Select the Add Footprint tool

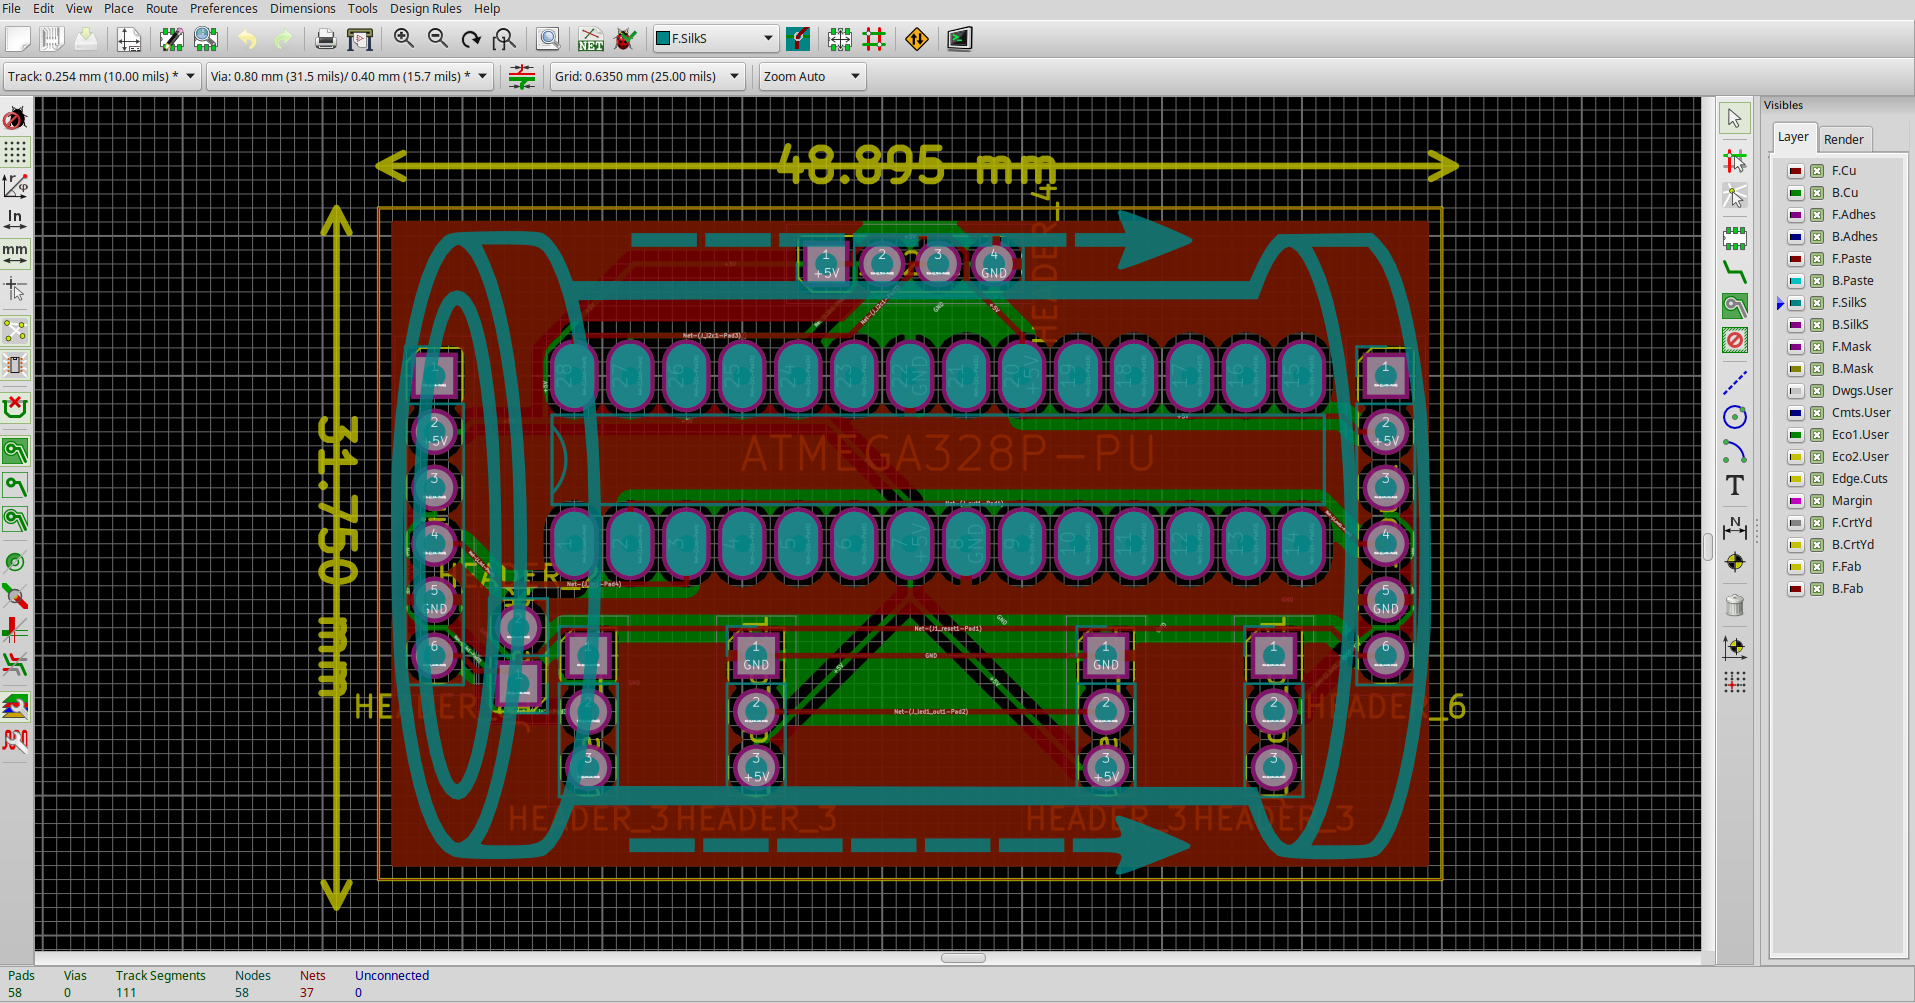point(1735,238)
